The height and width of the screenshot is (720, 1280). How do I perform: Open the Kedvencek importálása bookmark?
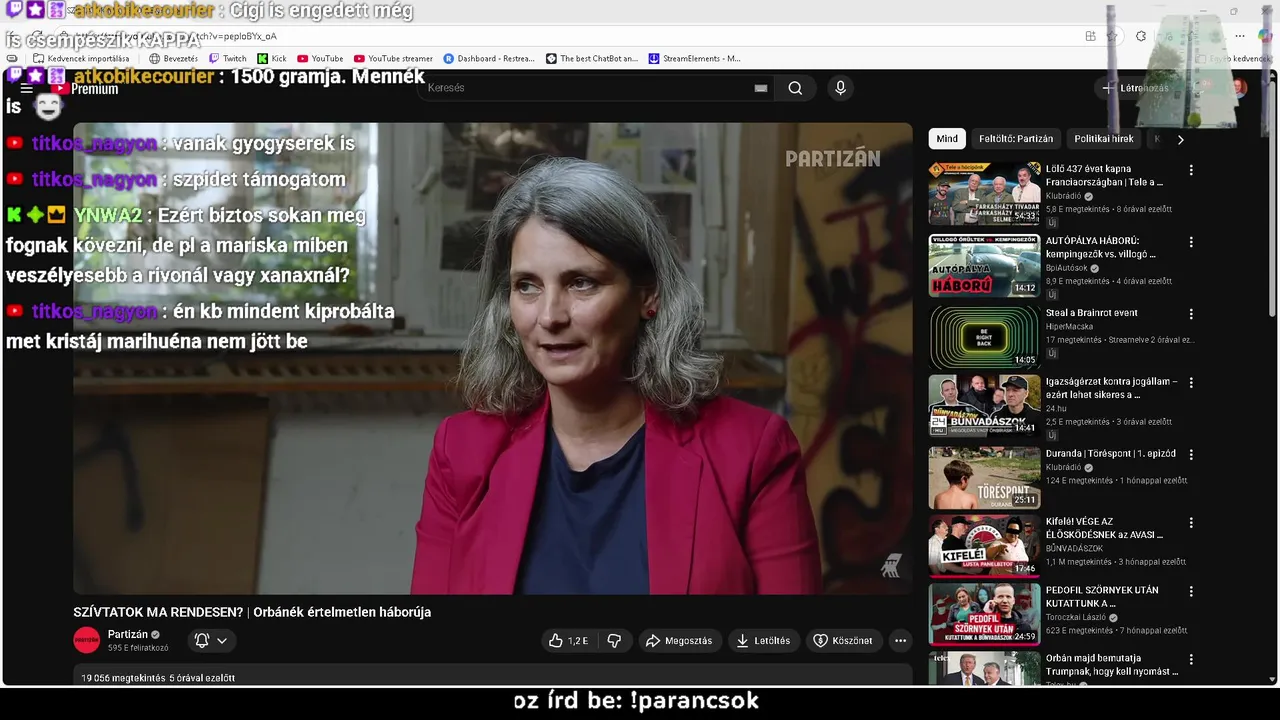[x=80, y=58]
